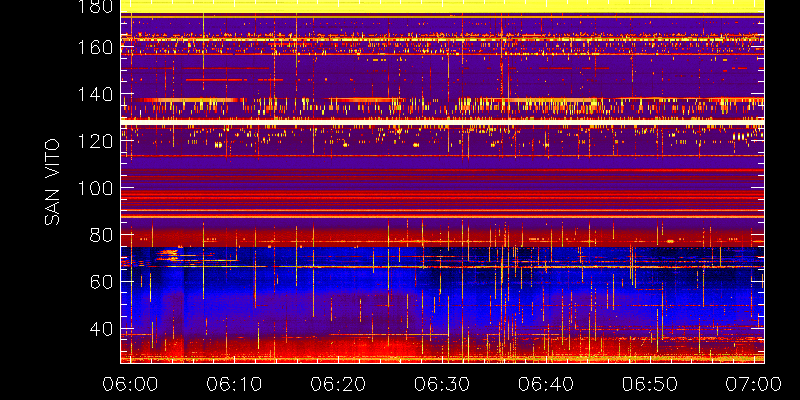Click the 06:30 time axis label
Viewport: 800px width, 400px height.
pos(442,384)
